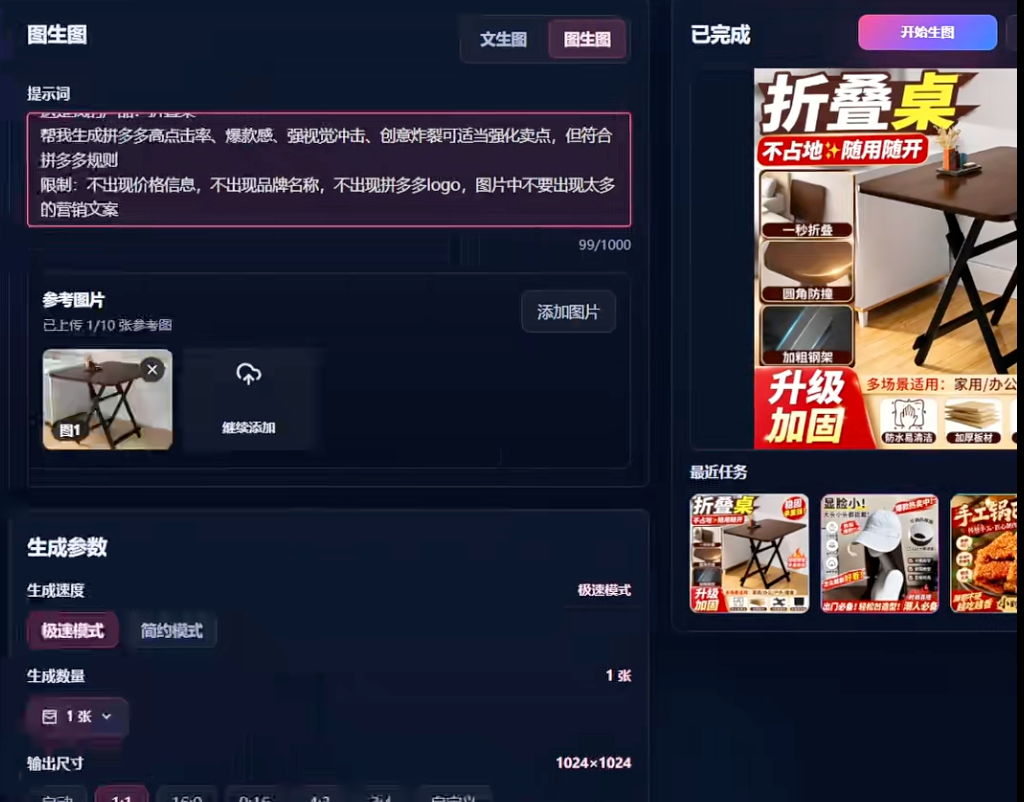The width and height of the screenshot is (1024, 802).
Task: Click the 参考图片 label
Action: pyautogui.click(x=73, y=300)
